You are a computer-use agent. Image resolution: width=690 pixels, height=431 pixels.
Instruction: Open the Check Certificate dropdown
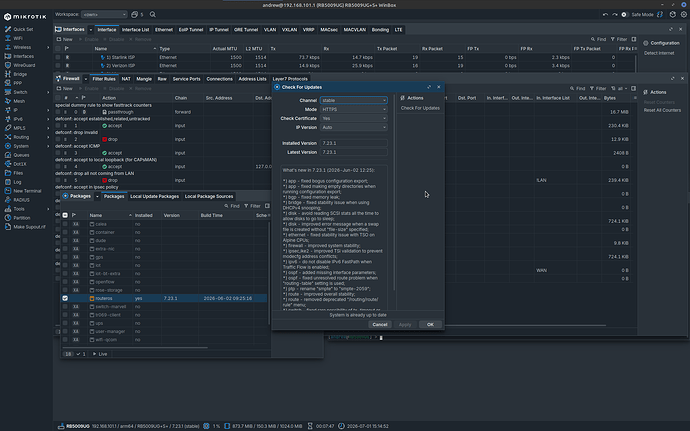(354, 118)
